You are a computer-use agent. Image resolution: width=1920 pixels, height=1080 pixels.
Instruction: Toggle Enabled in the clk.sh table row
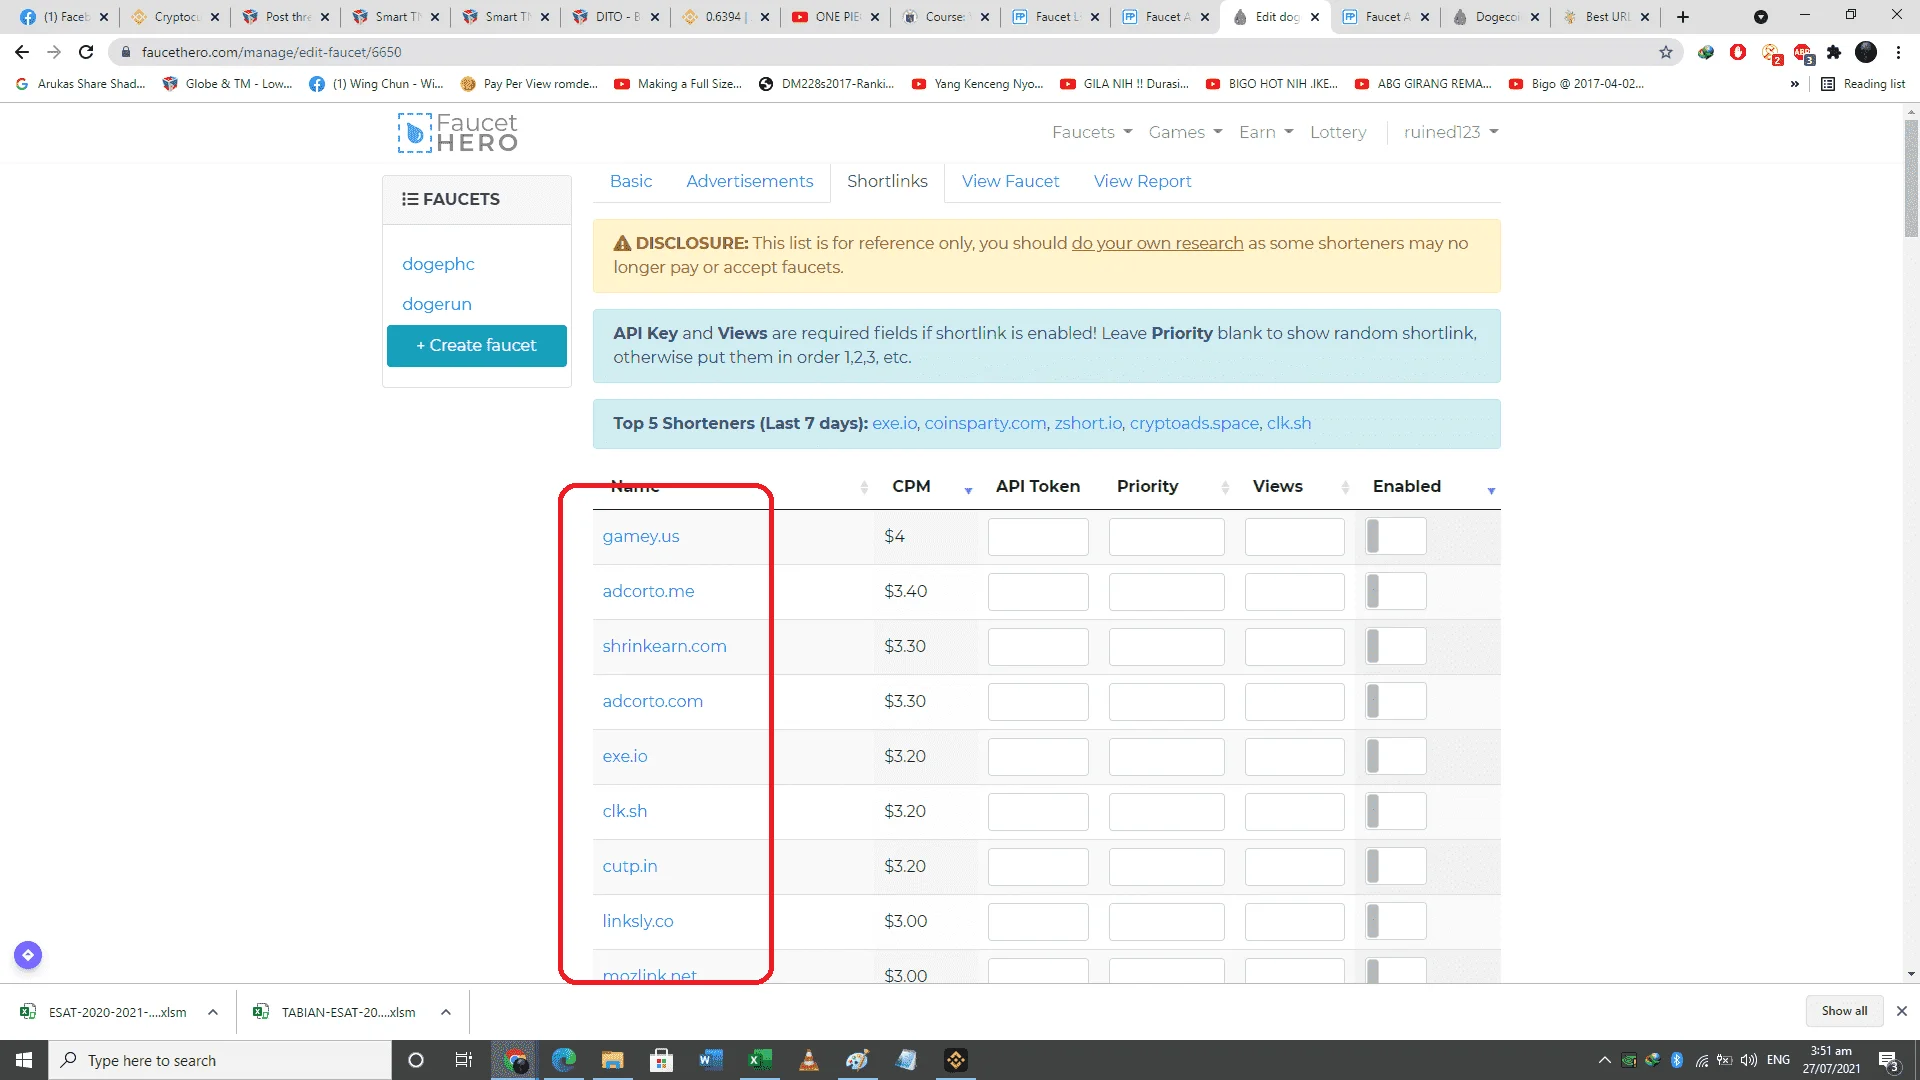[1396, 811]
